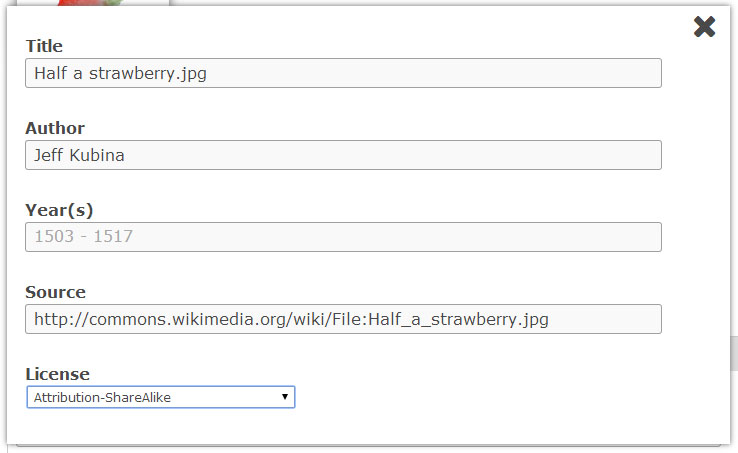Viewport: 738px width, 453px height.
Task: Click the Title label
Action: [44, 46]
